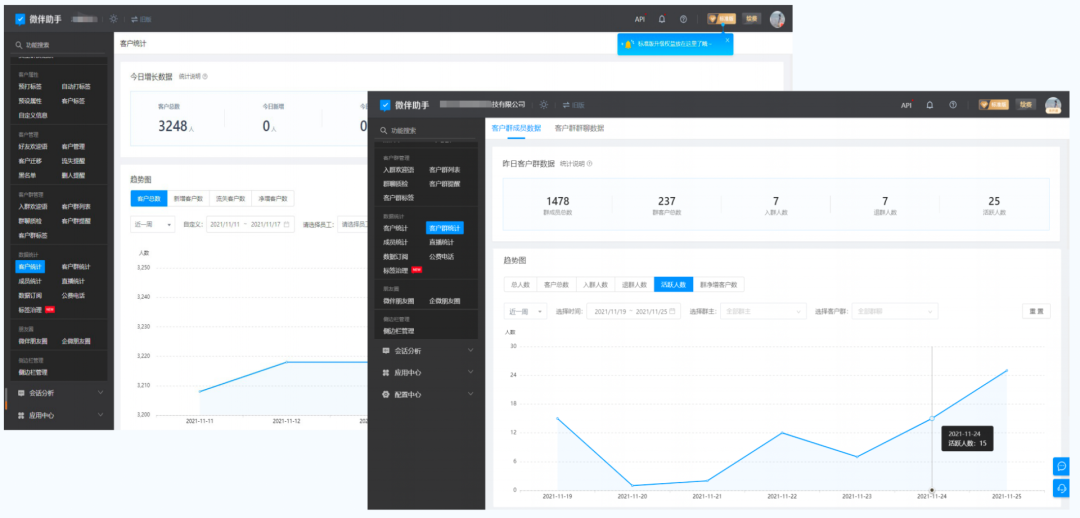The width and height of the screenshot is (1080, 518).
Task: Click the 统计说明 info icon beside 昨日客户群数据
Action: (589, 163)
